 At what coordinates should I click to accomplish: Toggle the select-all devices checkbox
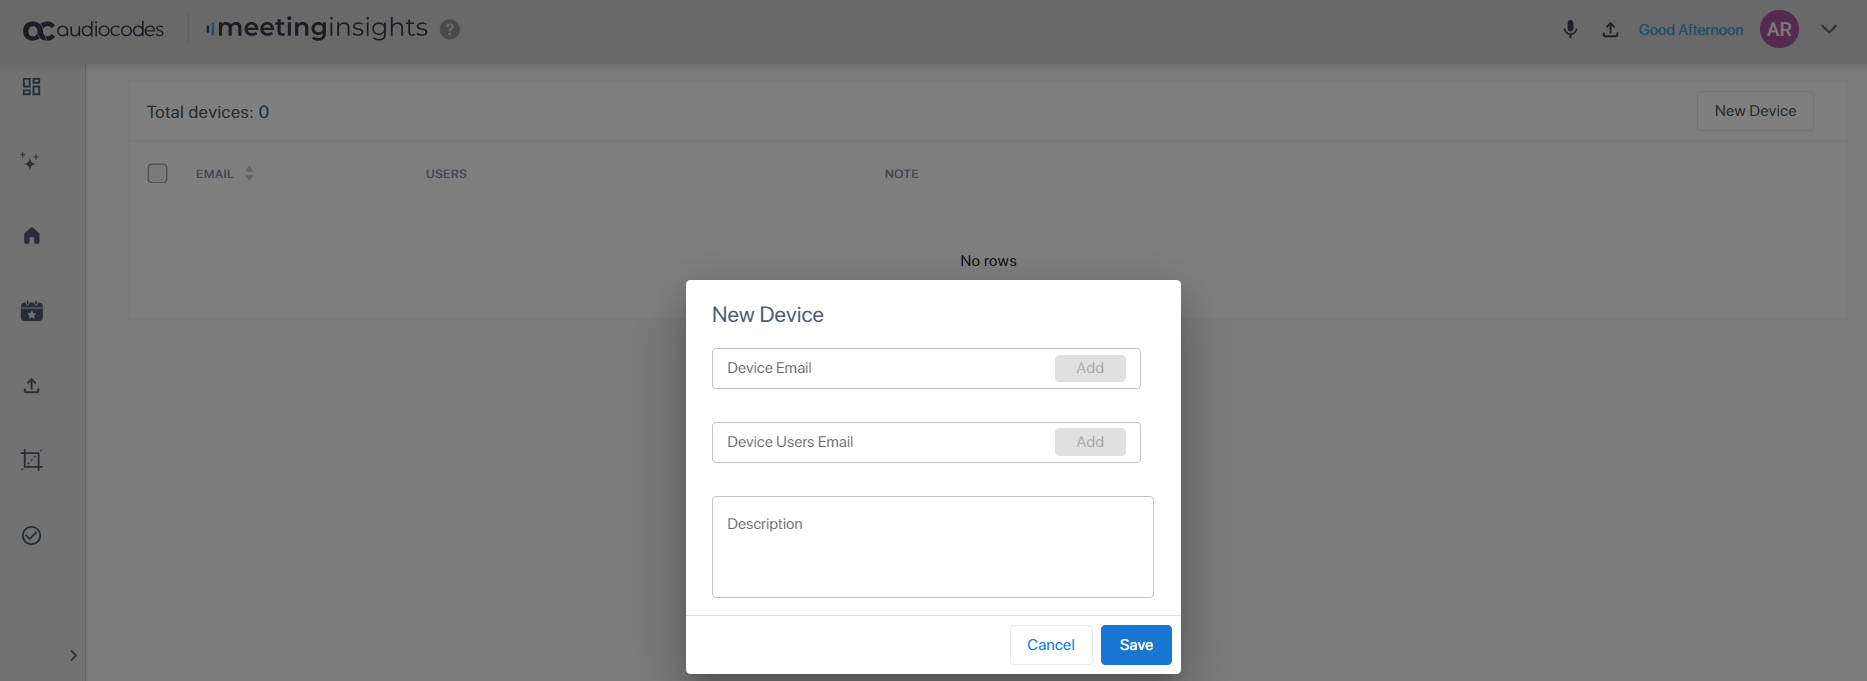[x=158, y=173]
